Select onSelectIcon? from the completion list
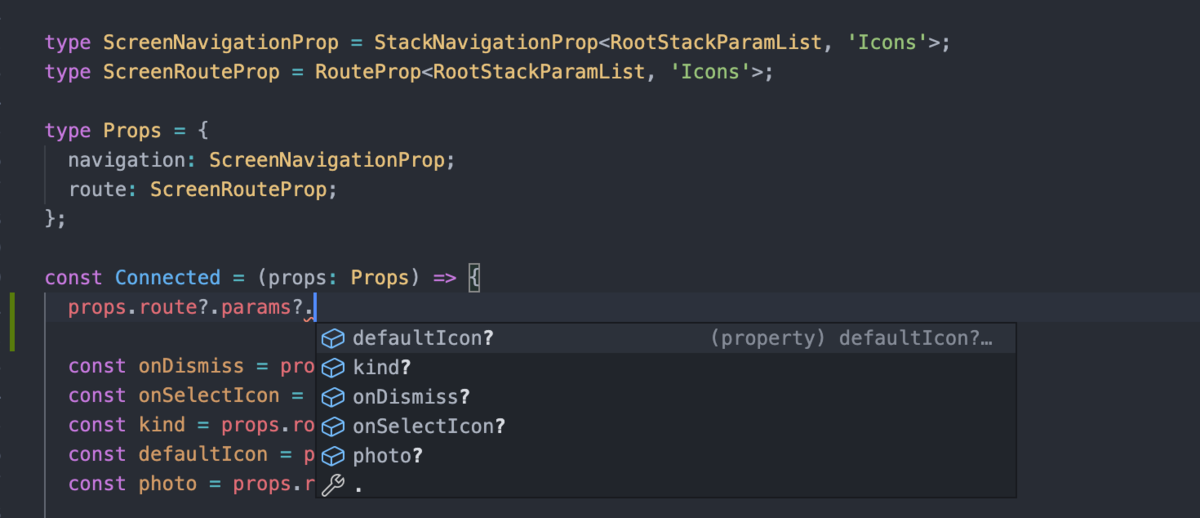 coord(666,426)
